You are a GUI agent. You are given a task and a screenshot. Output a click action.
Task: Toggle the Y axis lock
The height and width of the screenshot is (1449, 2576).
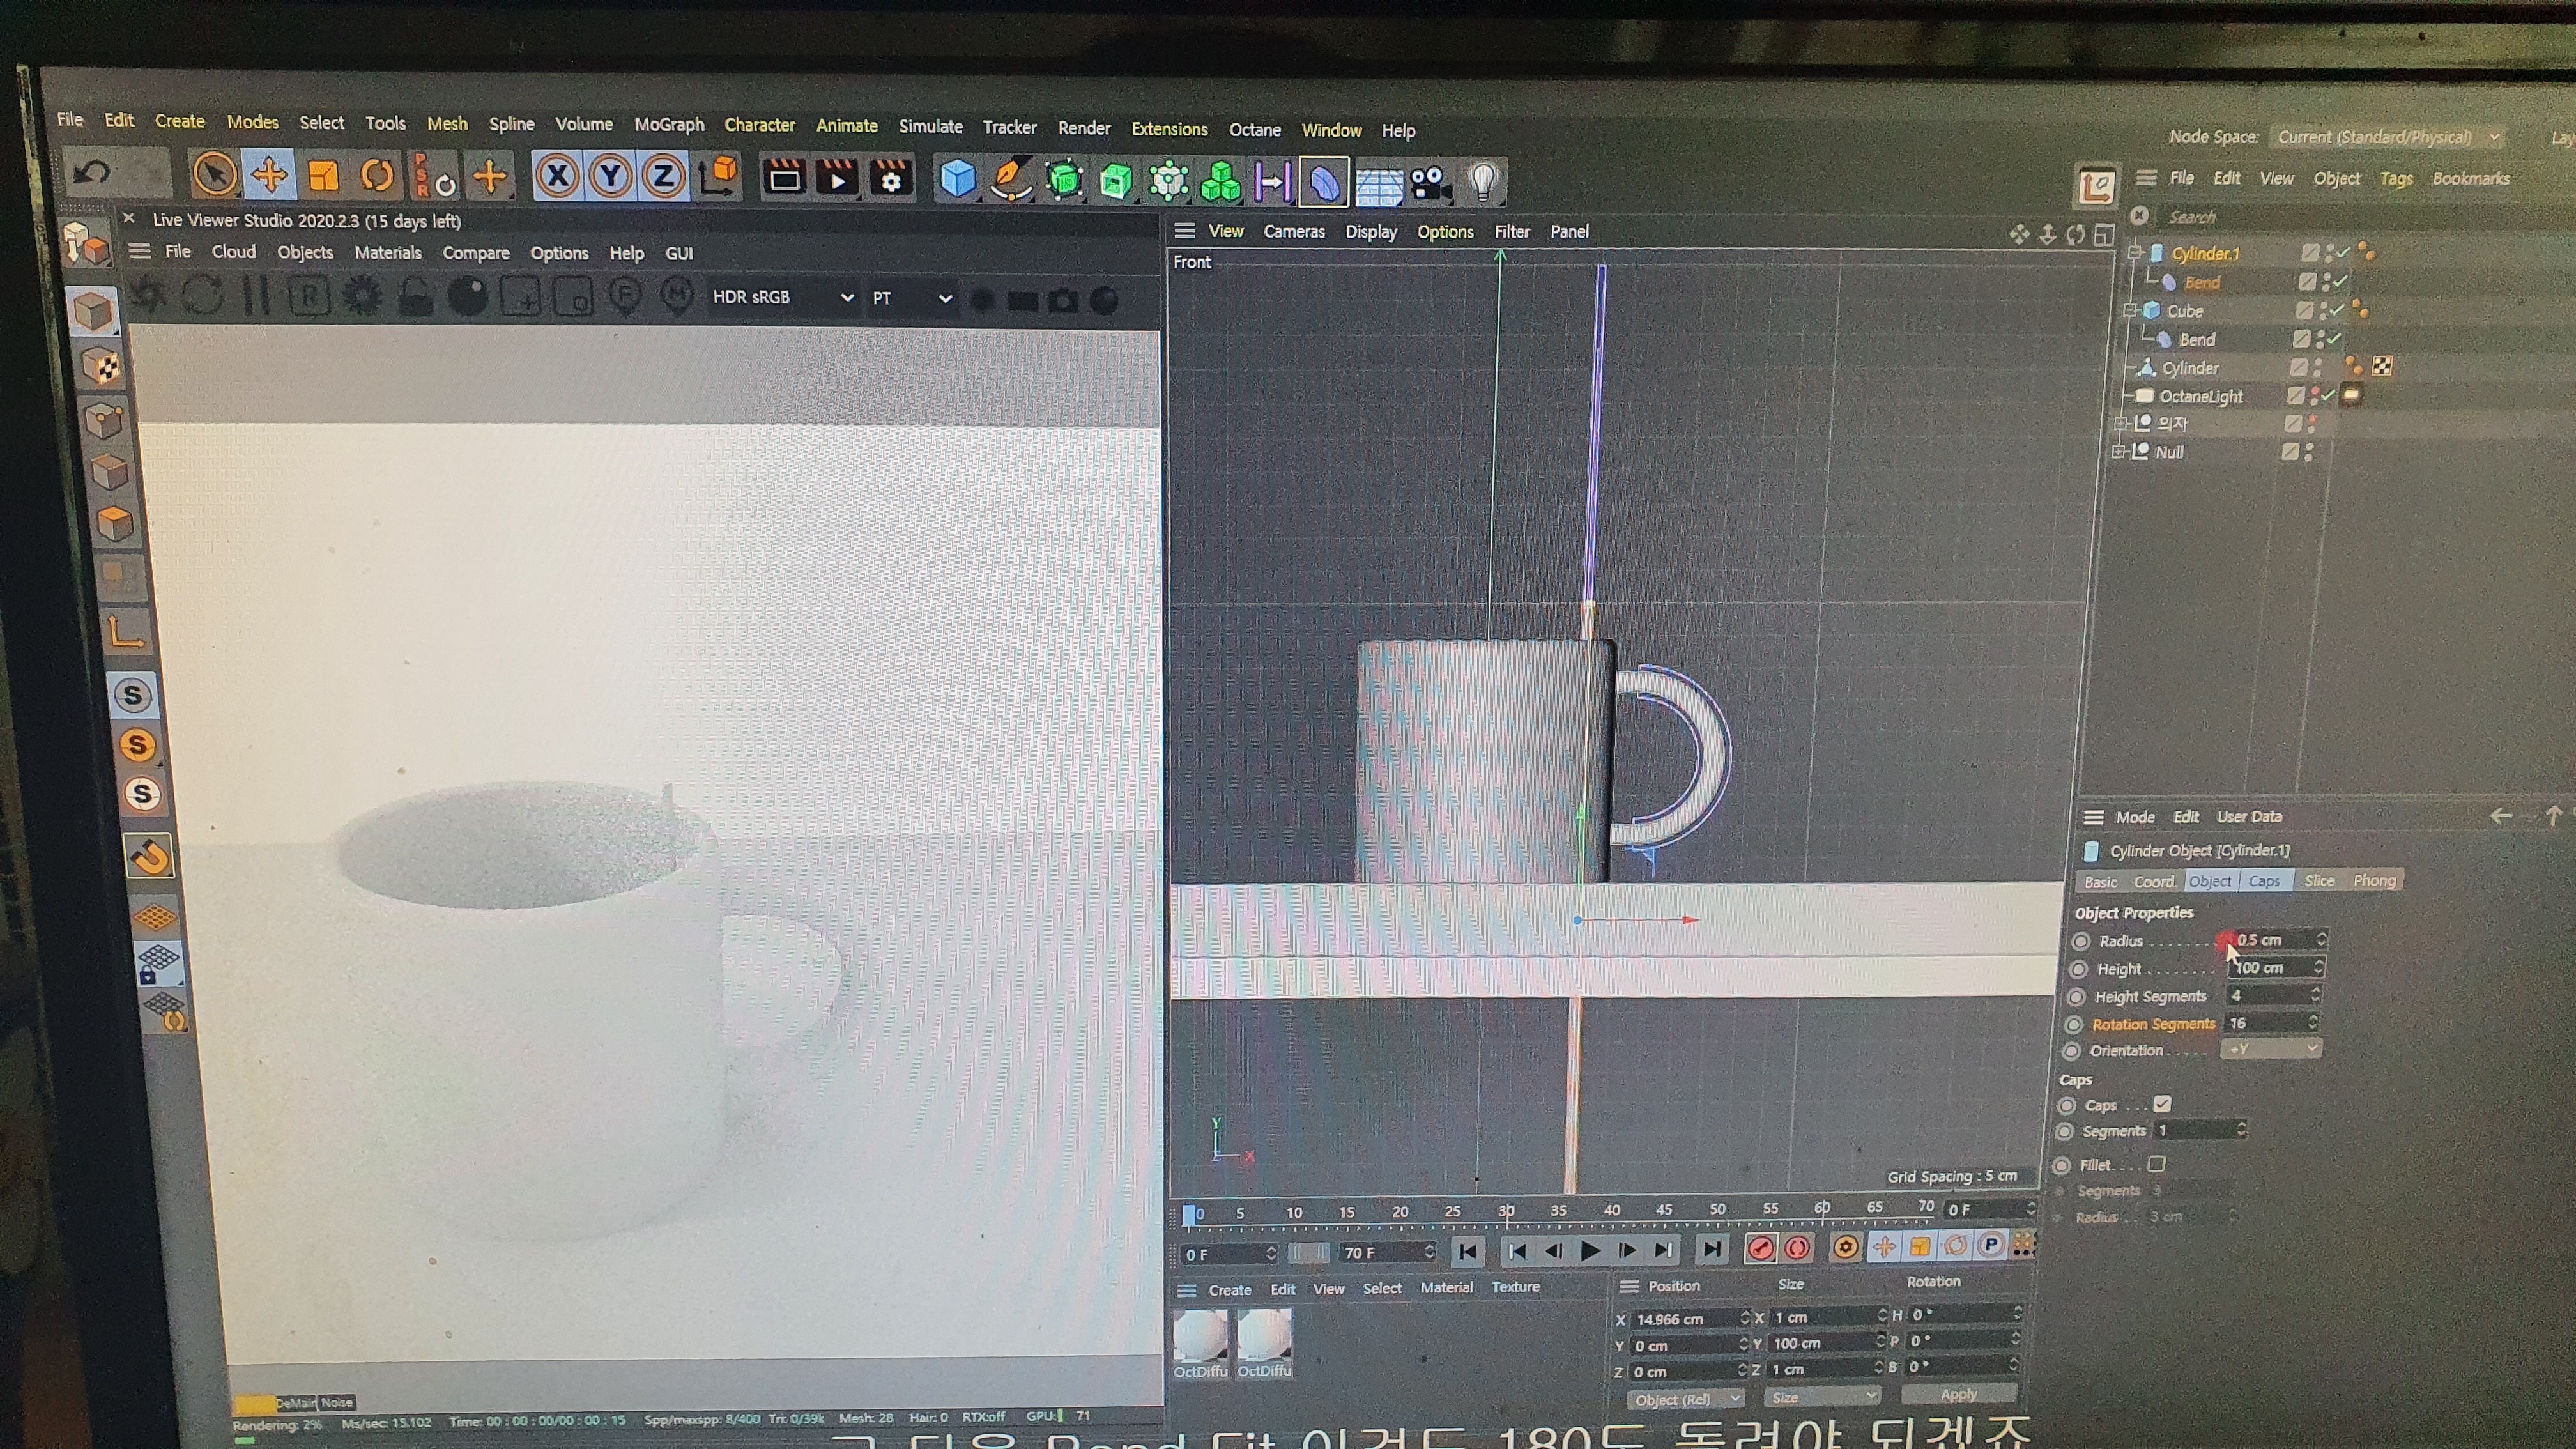[x=610, y=178]
